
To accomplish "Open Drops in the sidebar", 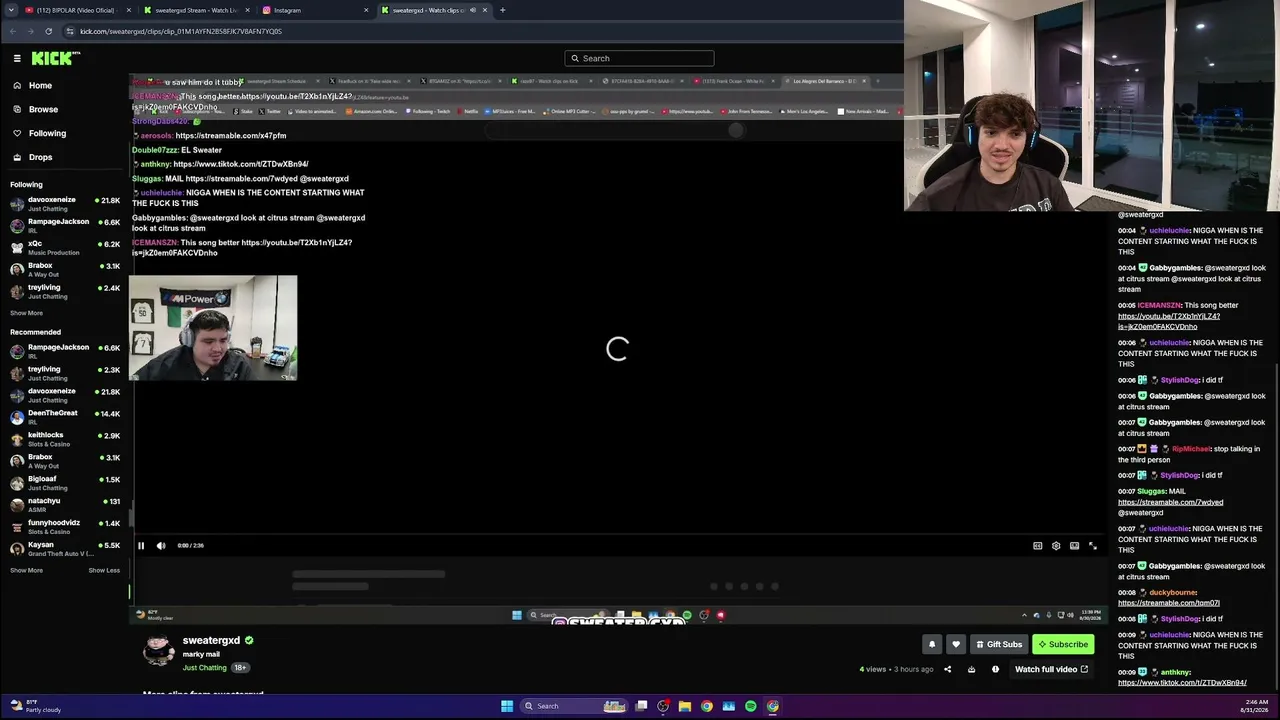I will (x=40, y=157).
